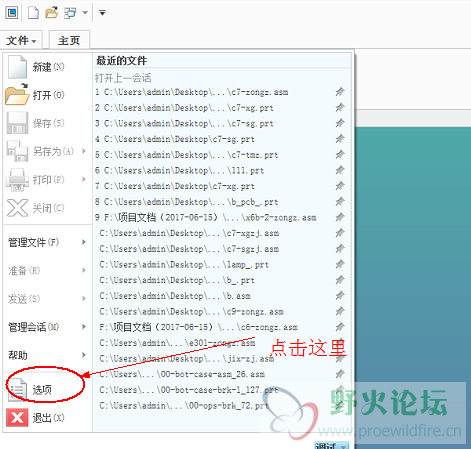This screenshot has height=449, width=471.
Task: Expand the 管理会话 (Manage Session) submenu
Action: click(47, 327)
